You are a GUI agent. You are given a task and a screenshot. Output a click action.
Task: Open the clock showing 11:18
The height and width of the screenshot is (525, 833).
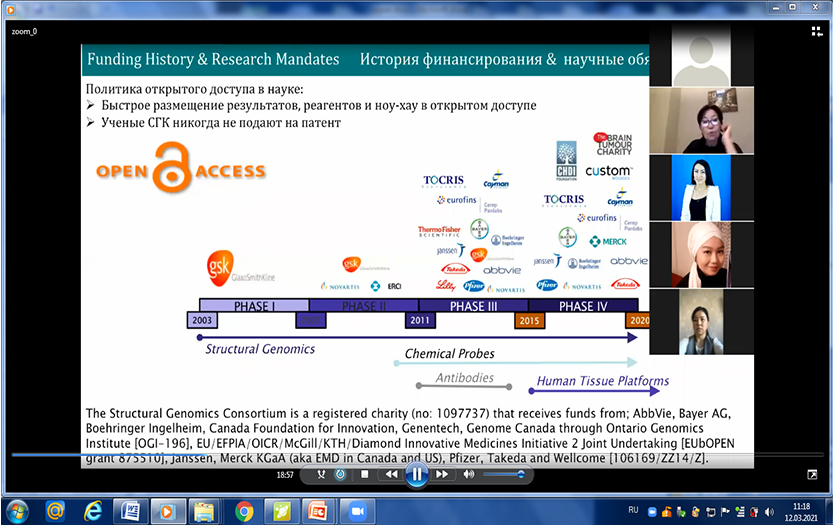click(801, 512)
